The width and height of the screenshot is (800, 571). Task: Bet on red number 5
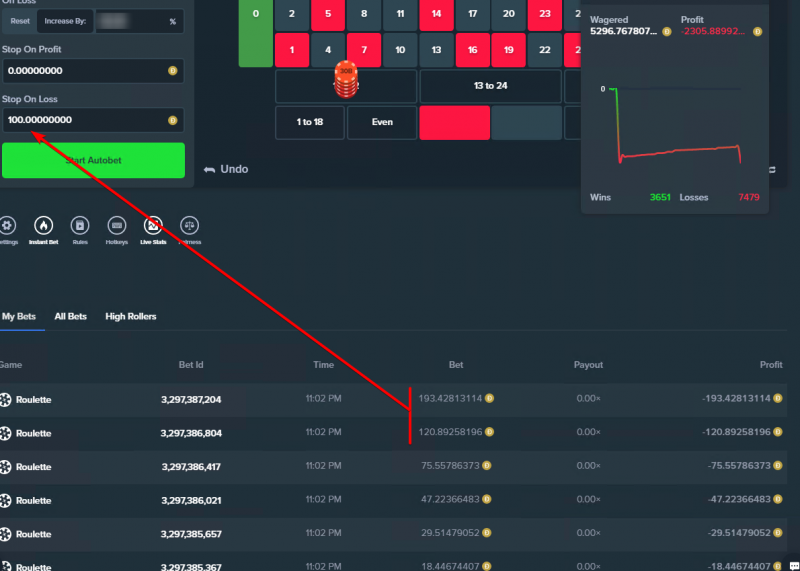pos(328,14)
